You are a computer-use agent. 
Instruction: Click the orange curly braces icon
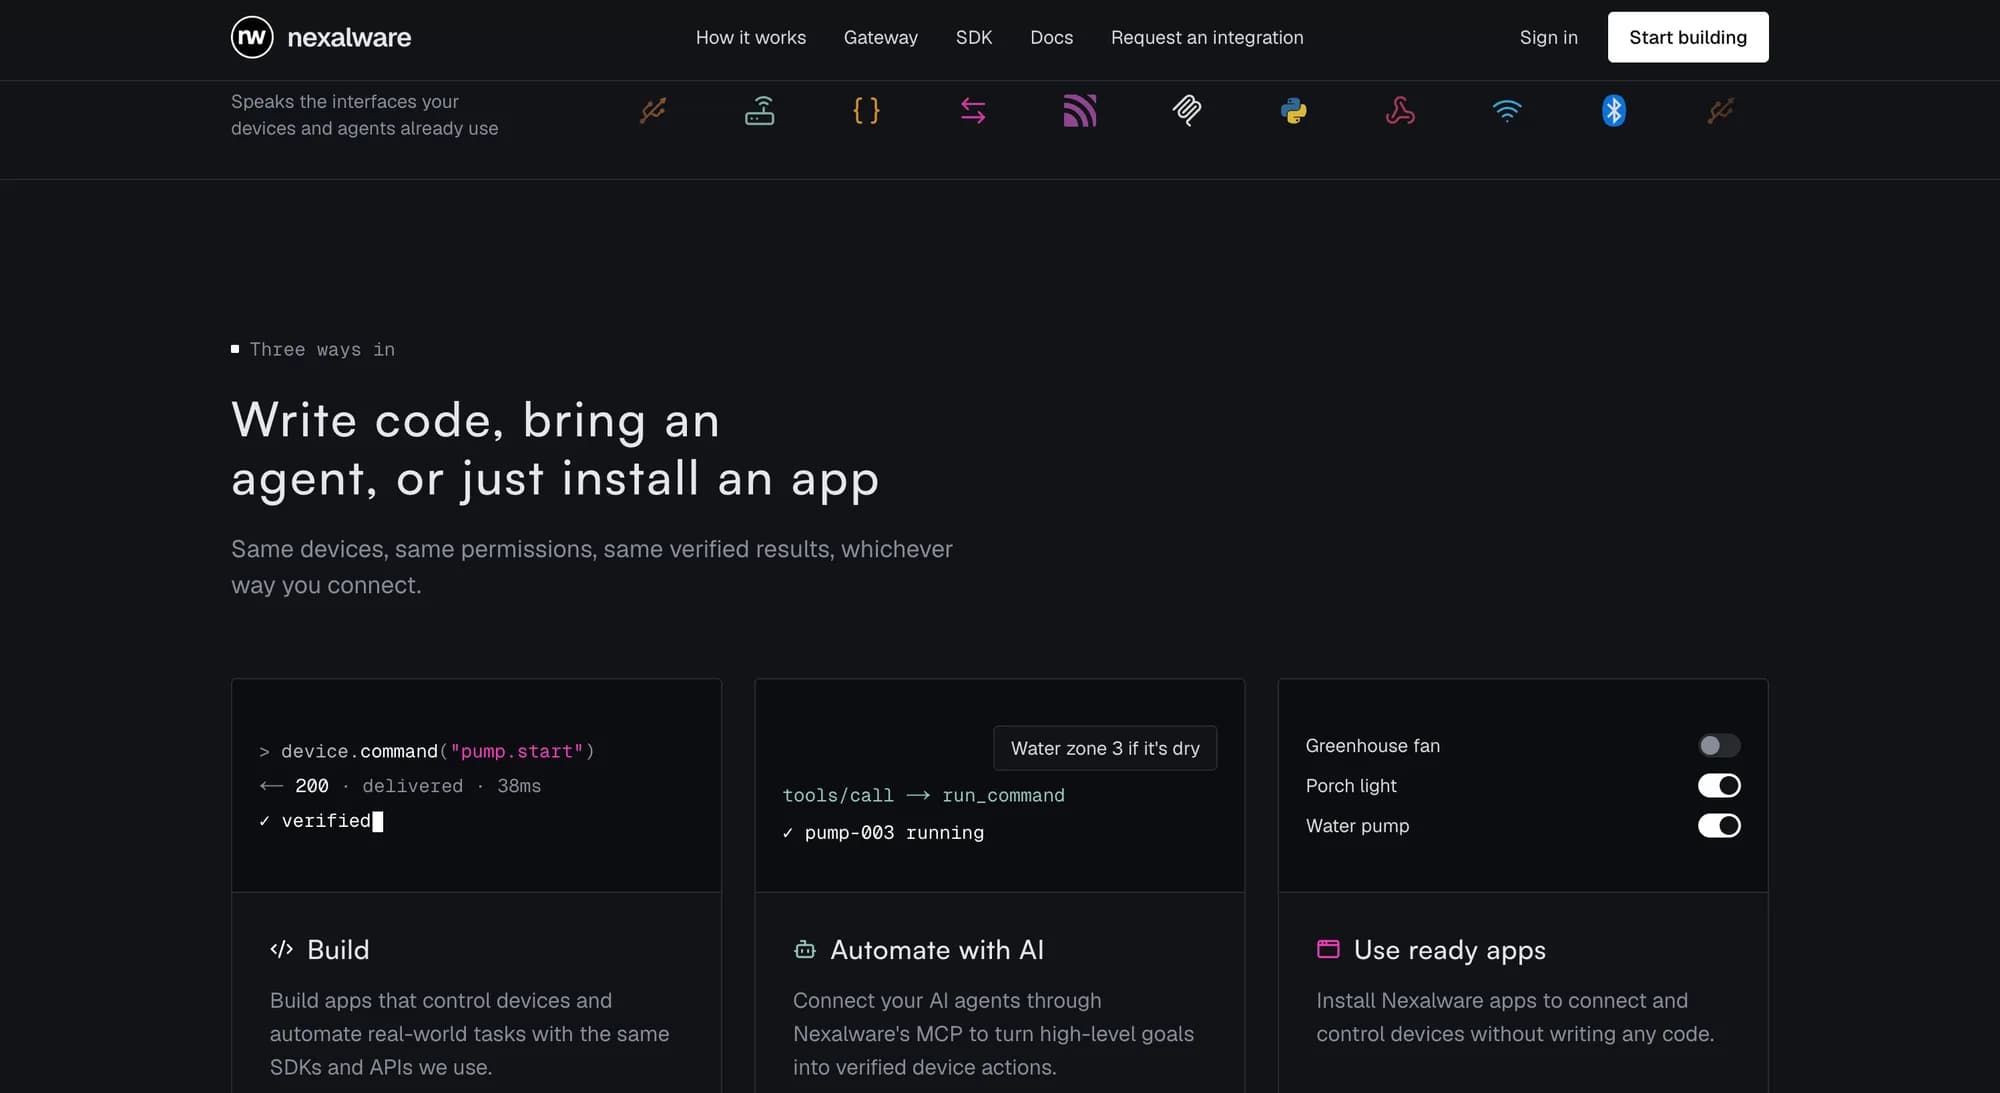(x=866, y=110)
